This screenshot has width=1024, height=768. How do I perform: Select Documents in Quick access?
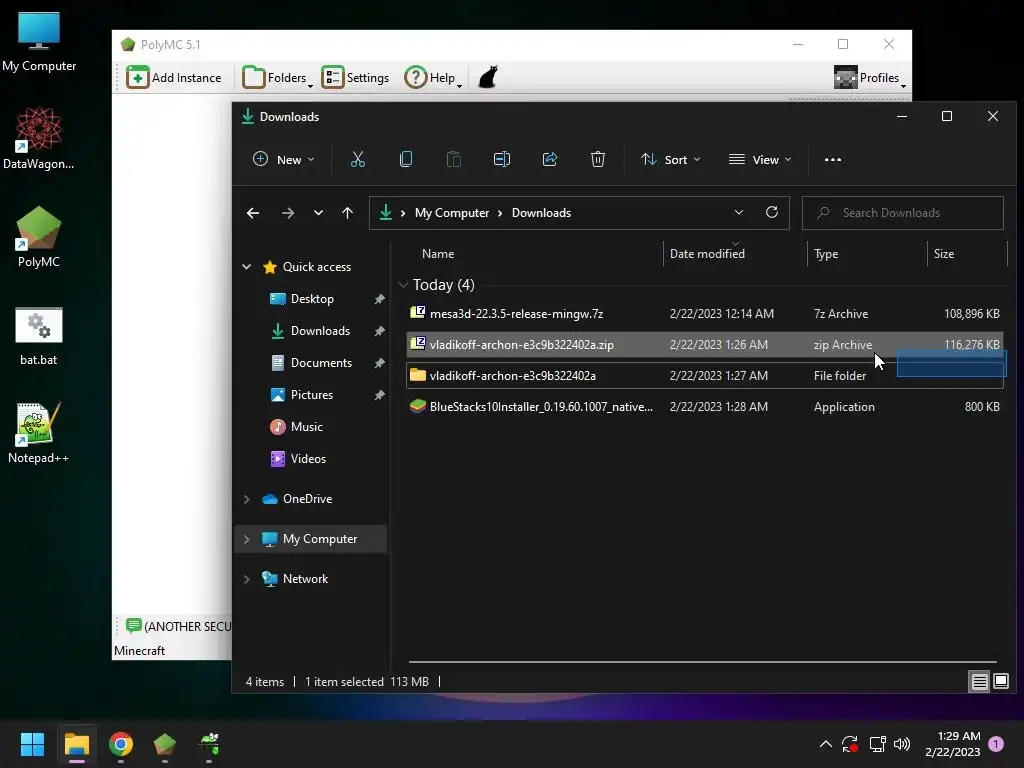(321, 362)
